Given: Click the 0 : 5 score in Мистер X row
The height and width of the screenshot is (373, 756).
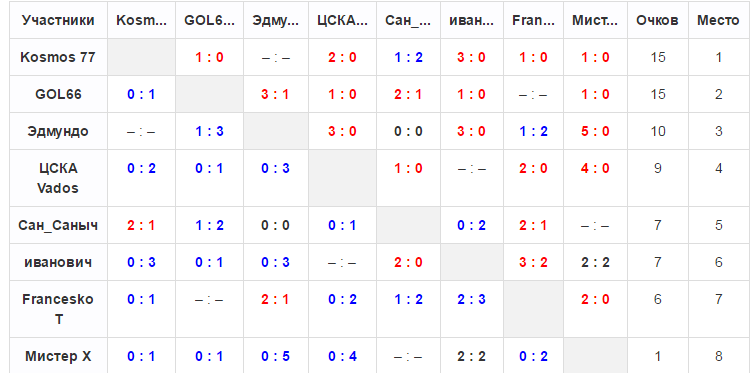Looking at the screenshot, I should pyautogui.click(x=276, y=357).
